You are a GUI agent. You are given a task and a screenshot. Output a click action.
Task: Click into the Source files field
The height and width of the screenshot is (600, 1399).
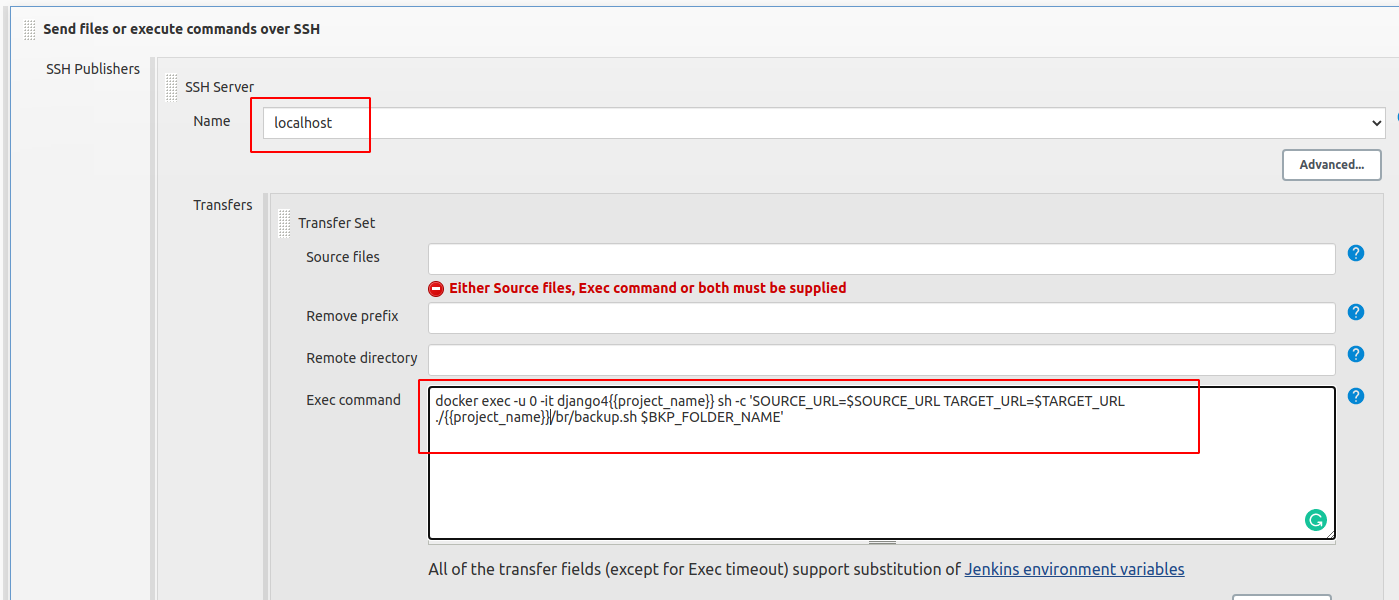click(881, 259)
